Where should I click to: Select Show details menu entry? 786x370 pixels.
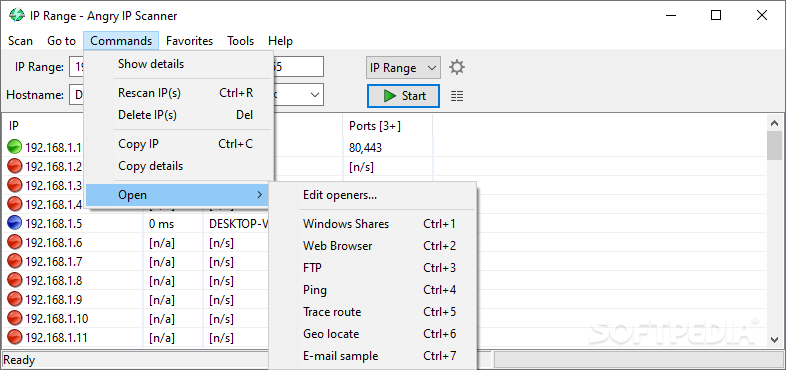(179, 64)
